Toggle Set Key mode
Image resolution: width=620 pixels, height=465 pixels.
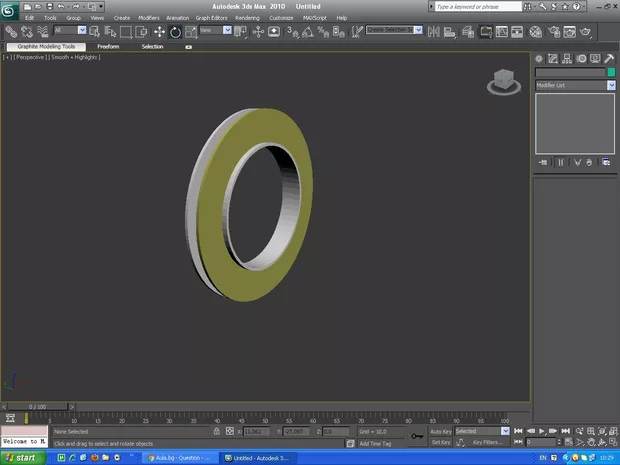tap(441, 442)
